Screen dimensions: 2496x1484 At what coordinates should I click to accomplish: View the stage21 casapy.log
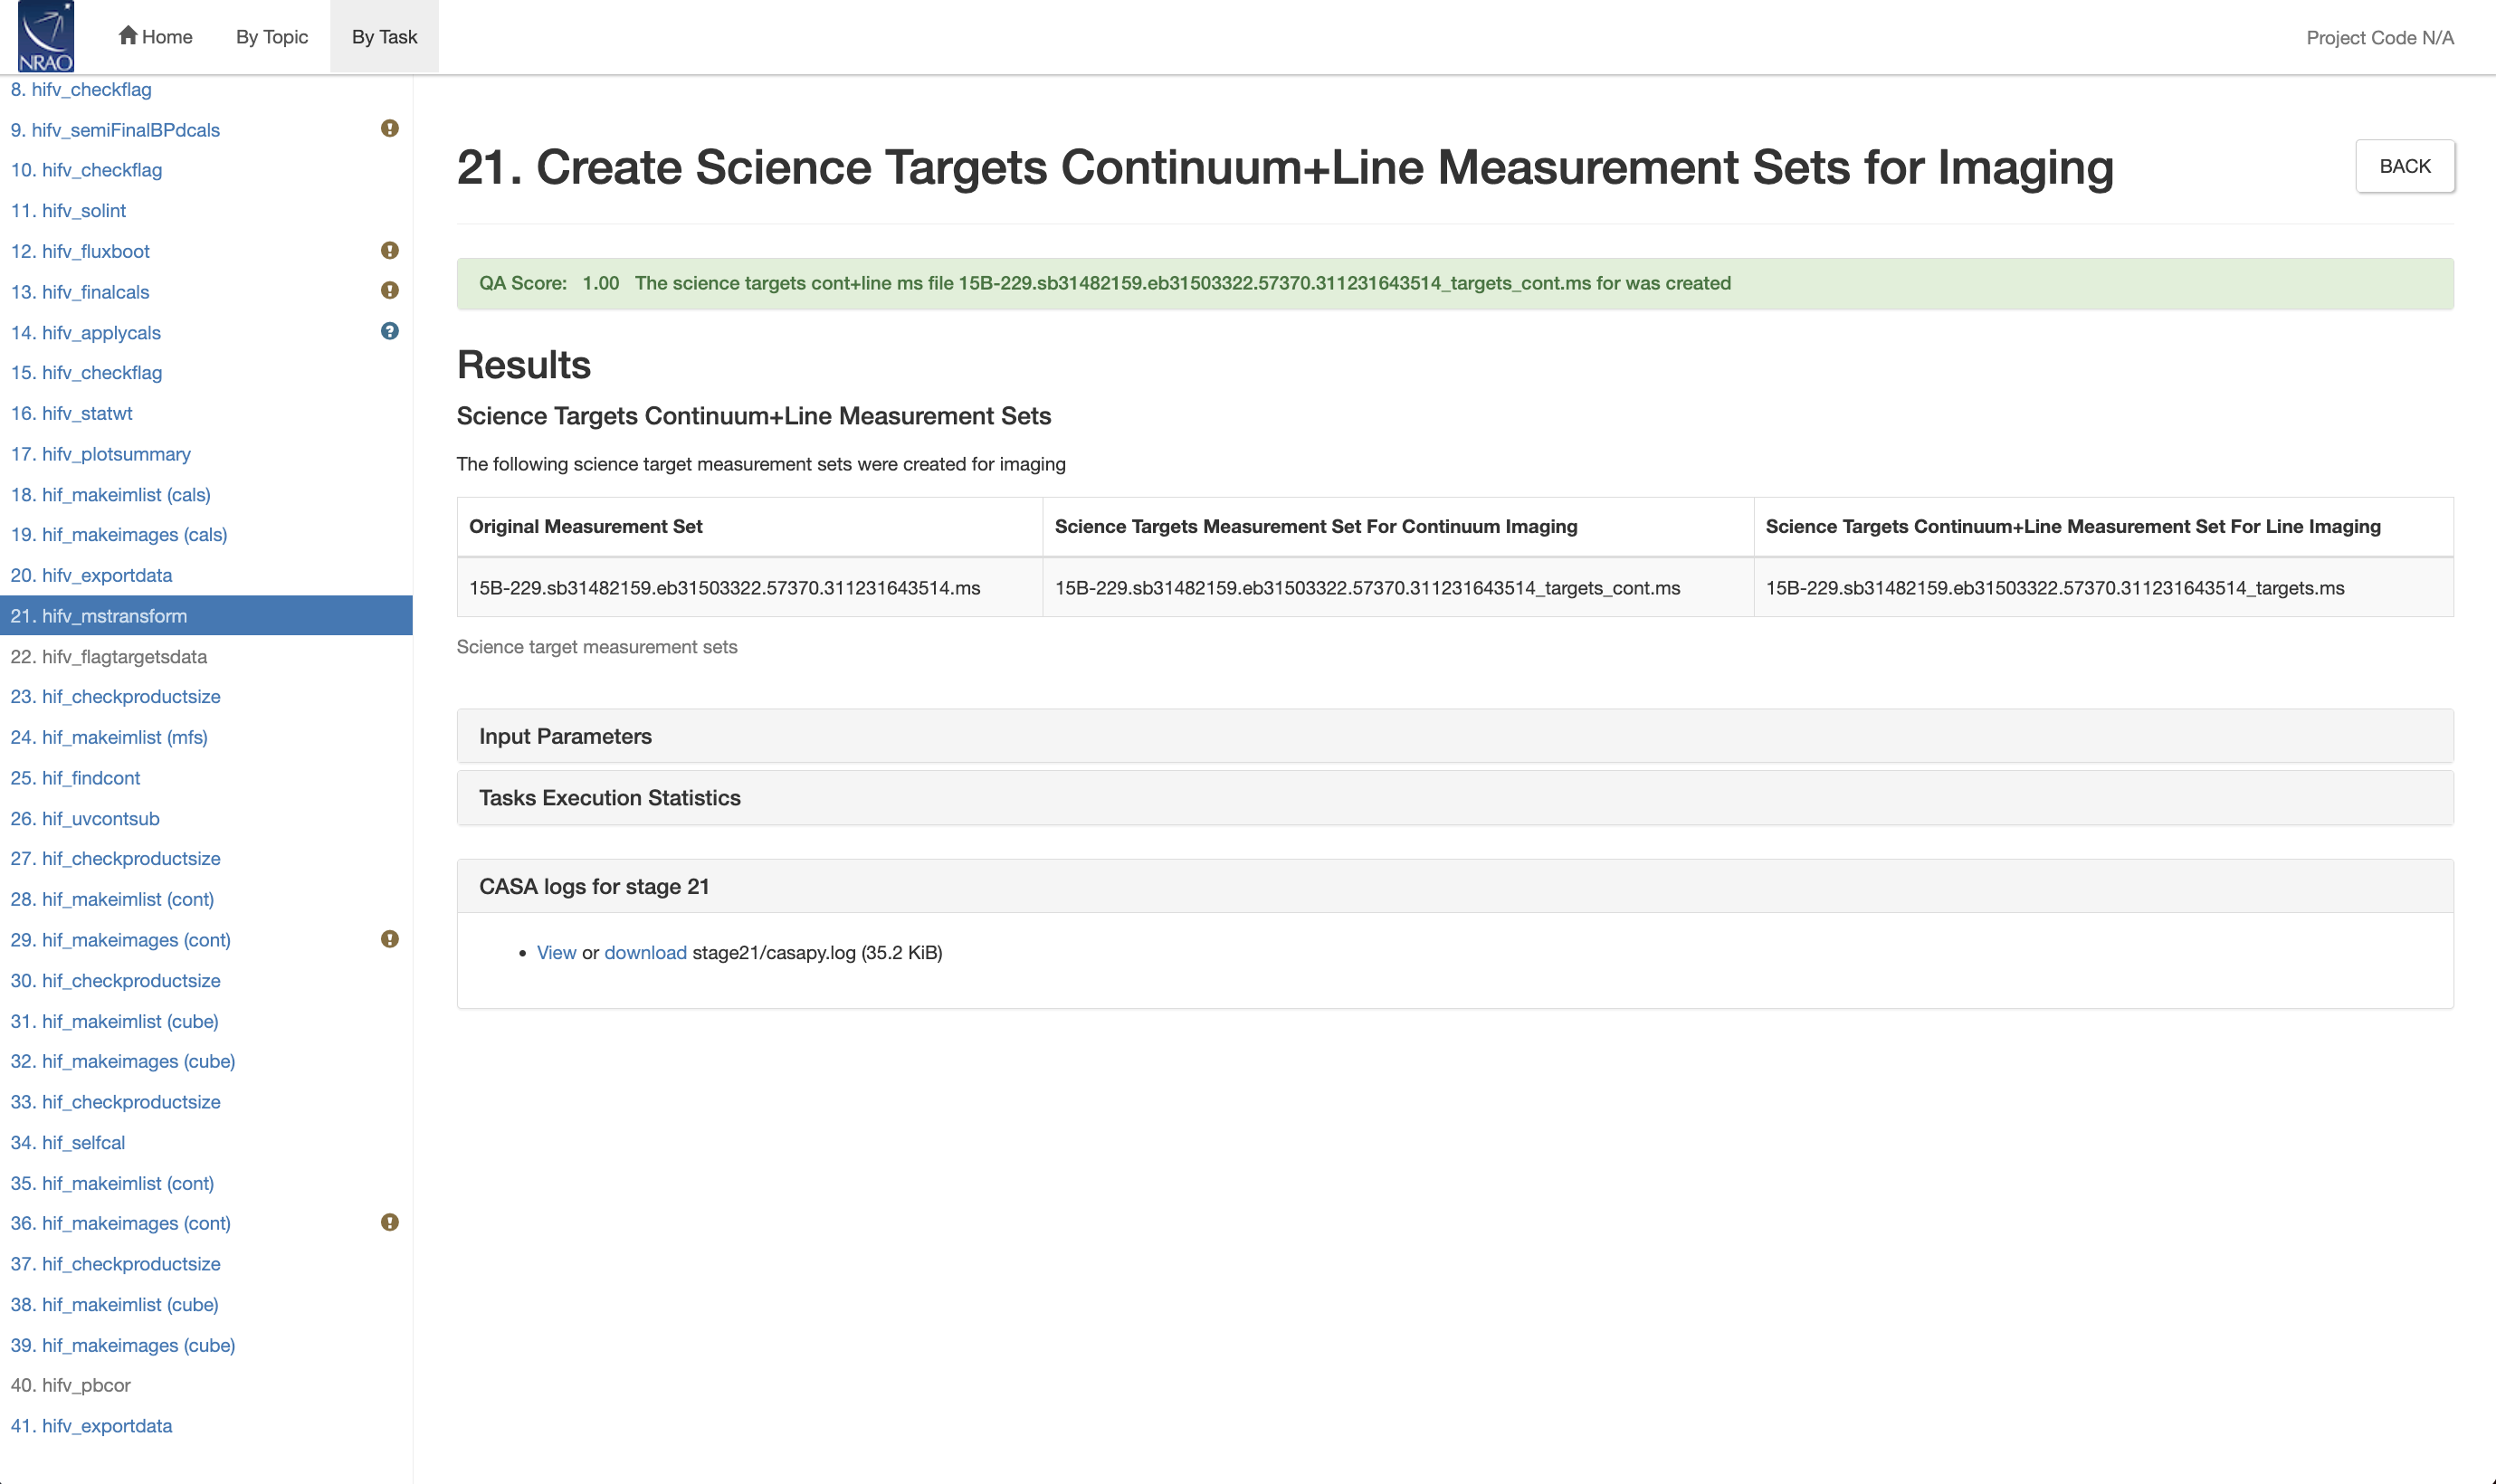(x=556, y=952)
